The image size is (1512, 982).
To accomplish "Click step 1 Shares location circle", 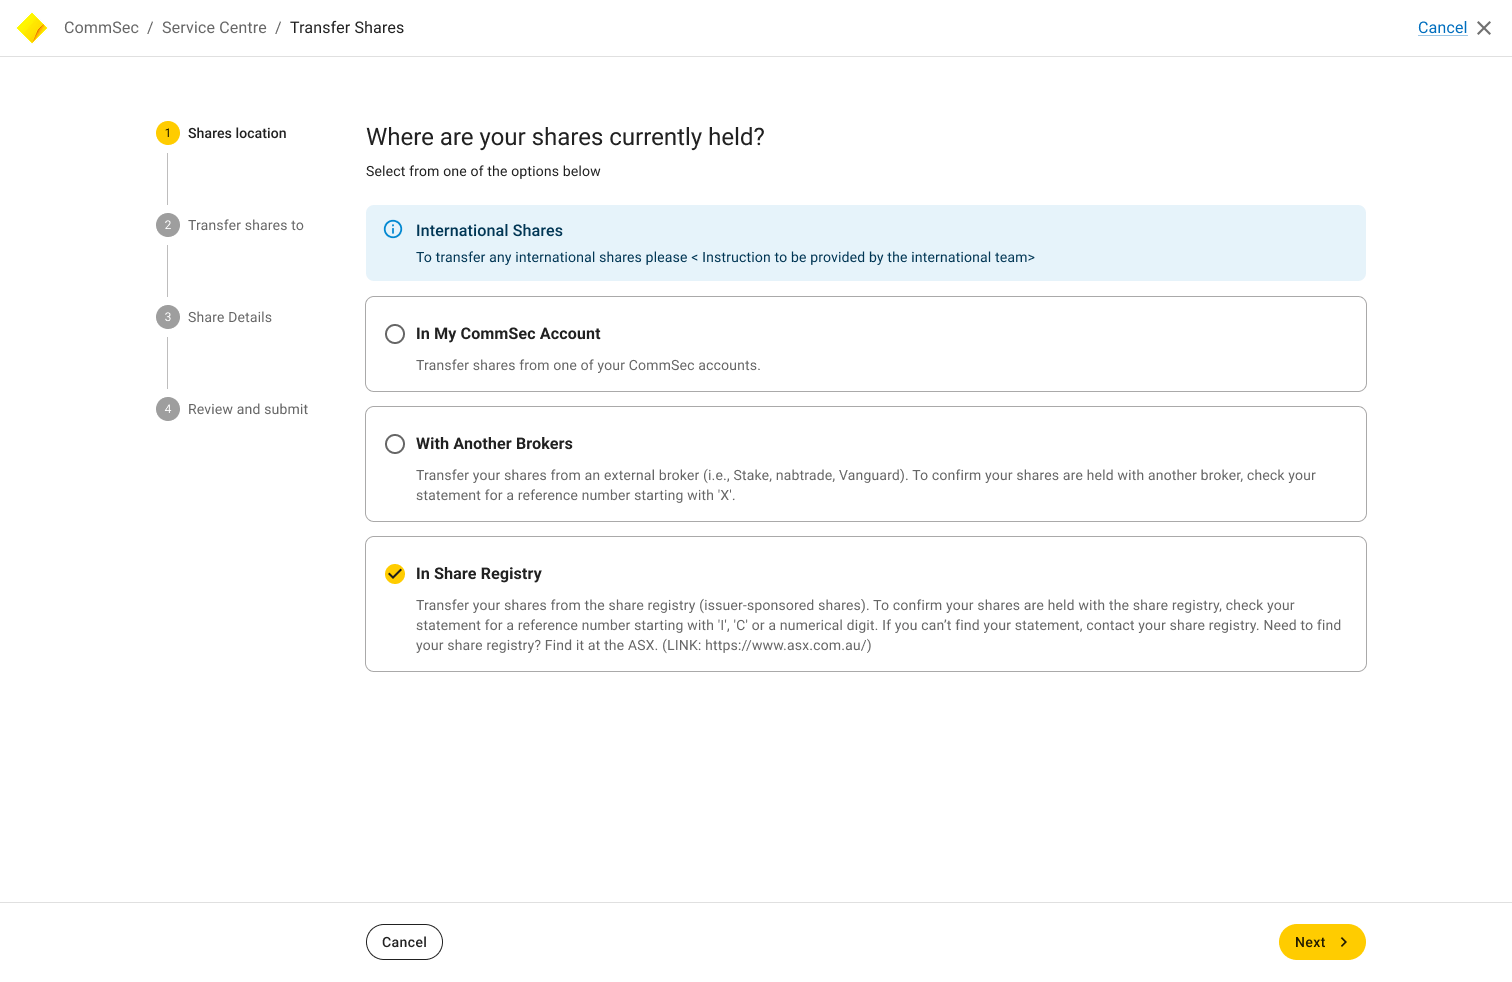I will (168, 133).
